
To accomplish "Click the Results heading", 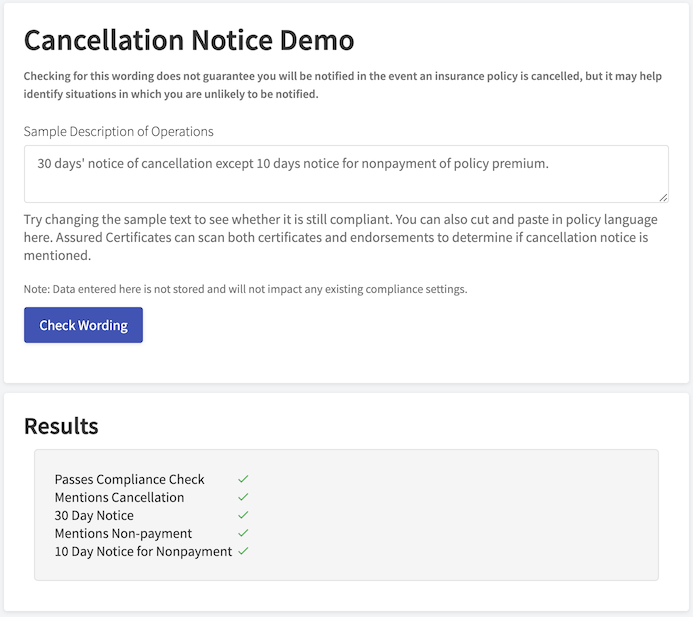I will coord(61,426).
